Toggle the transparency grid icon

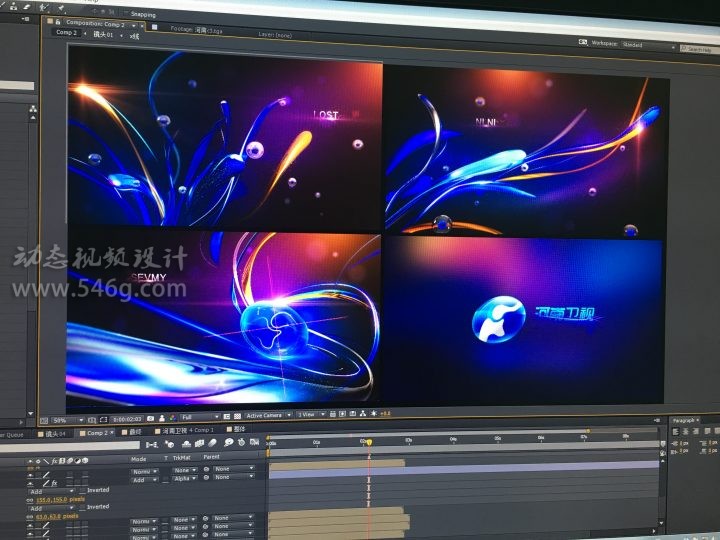[x=238, y=416]
